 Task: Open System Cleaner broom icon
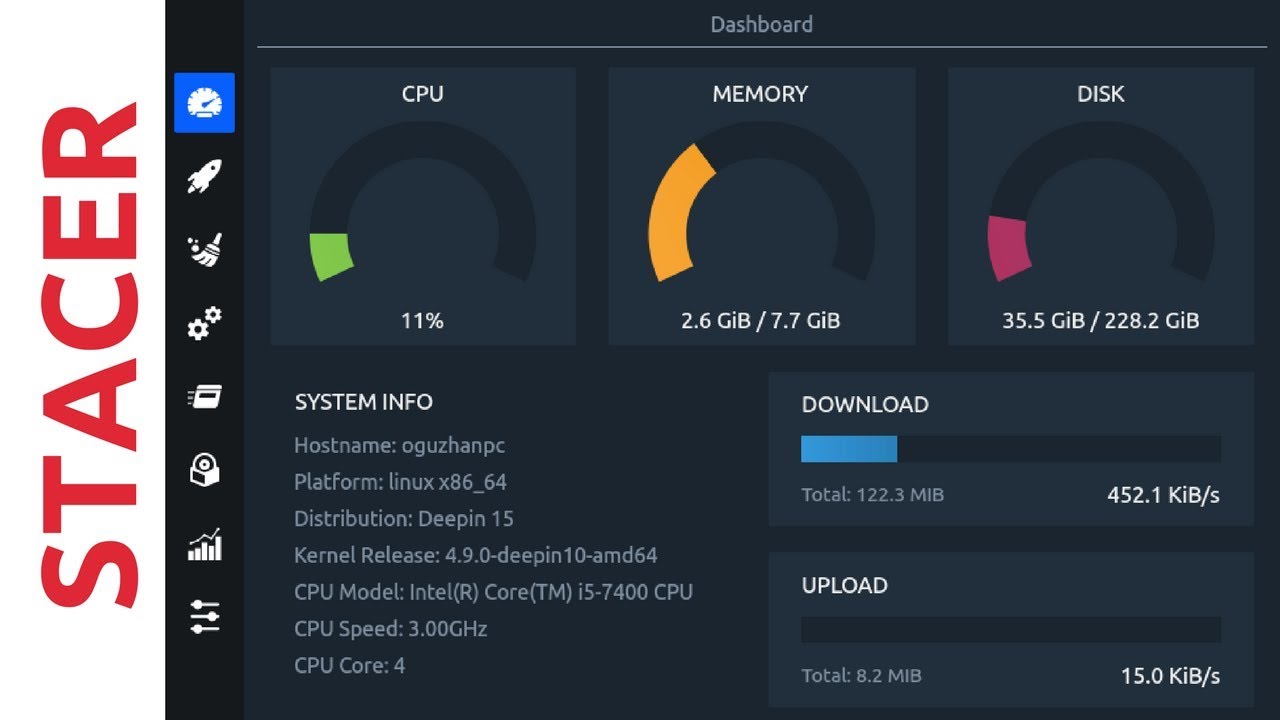click(x=204, y=251)
